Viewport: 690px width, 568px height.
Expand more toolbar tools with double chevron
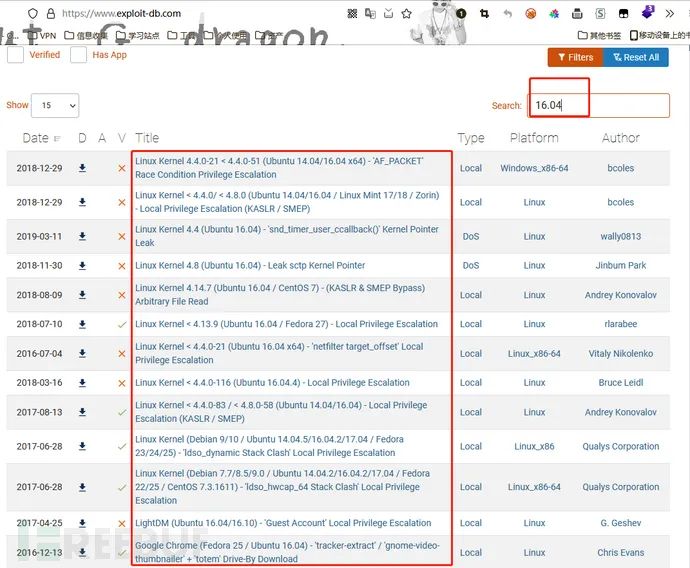670,14
